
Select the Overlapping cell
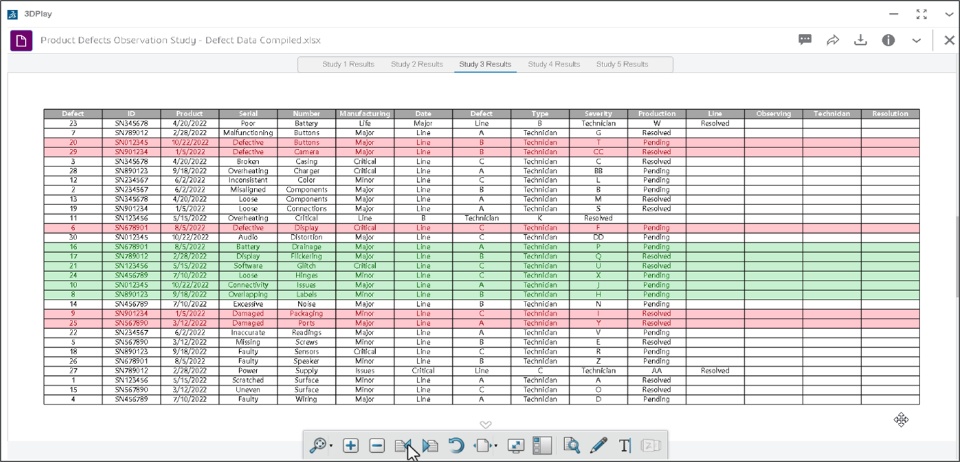(x=248, y=294)
